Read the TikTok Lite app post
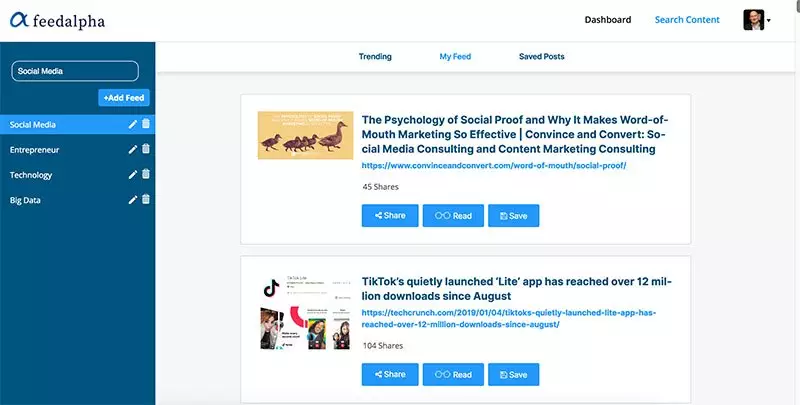 click(453, 374)
